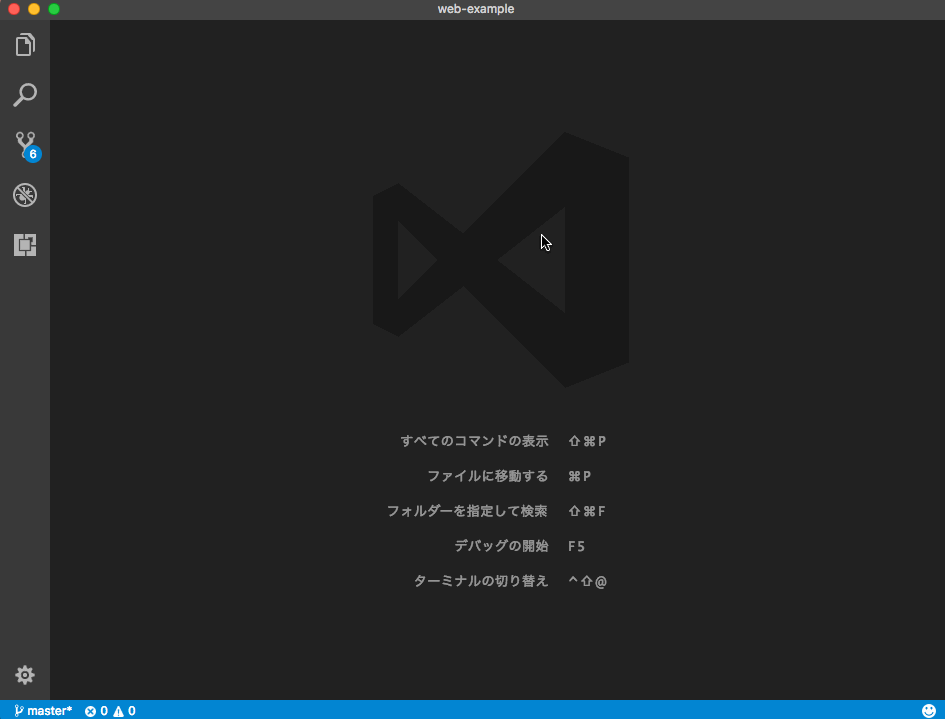Open the Debug view

pyautogui.click(x=25, y=195)
